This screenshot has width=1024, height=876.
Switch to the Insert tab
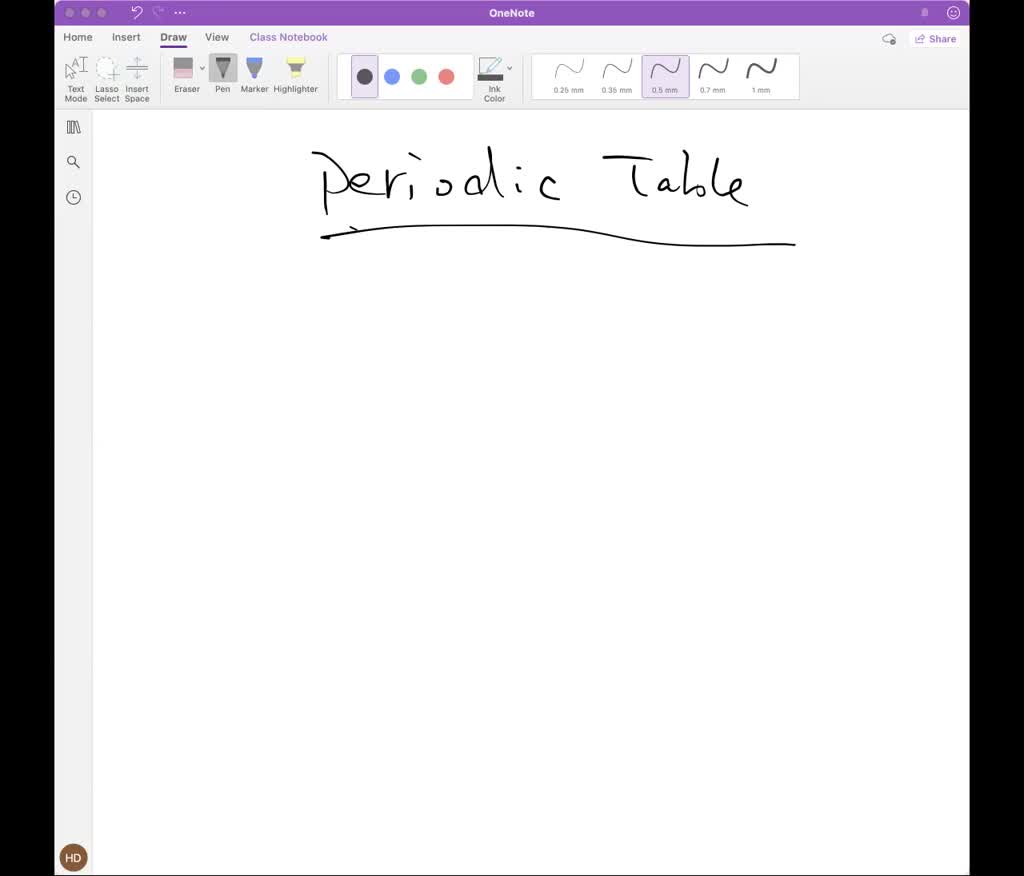tap(126, 37)
